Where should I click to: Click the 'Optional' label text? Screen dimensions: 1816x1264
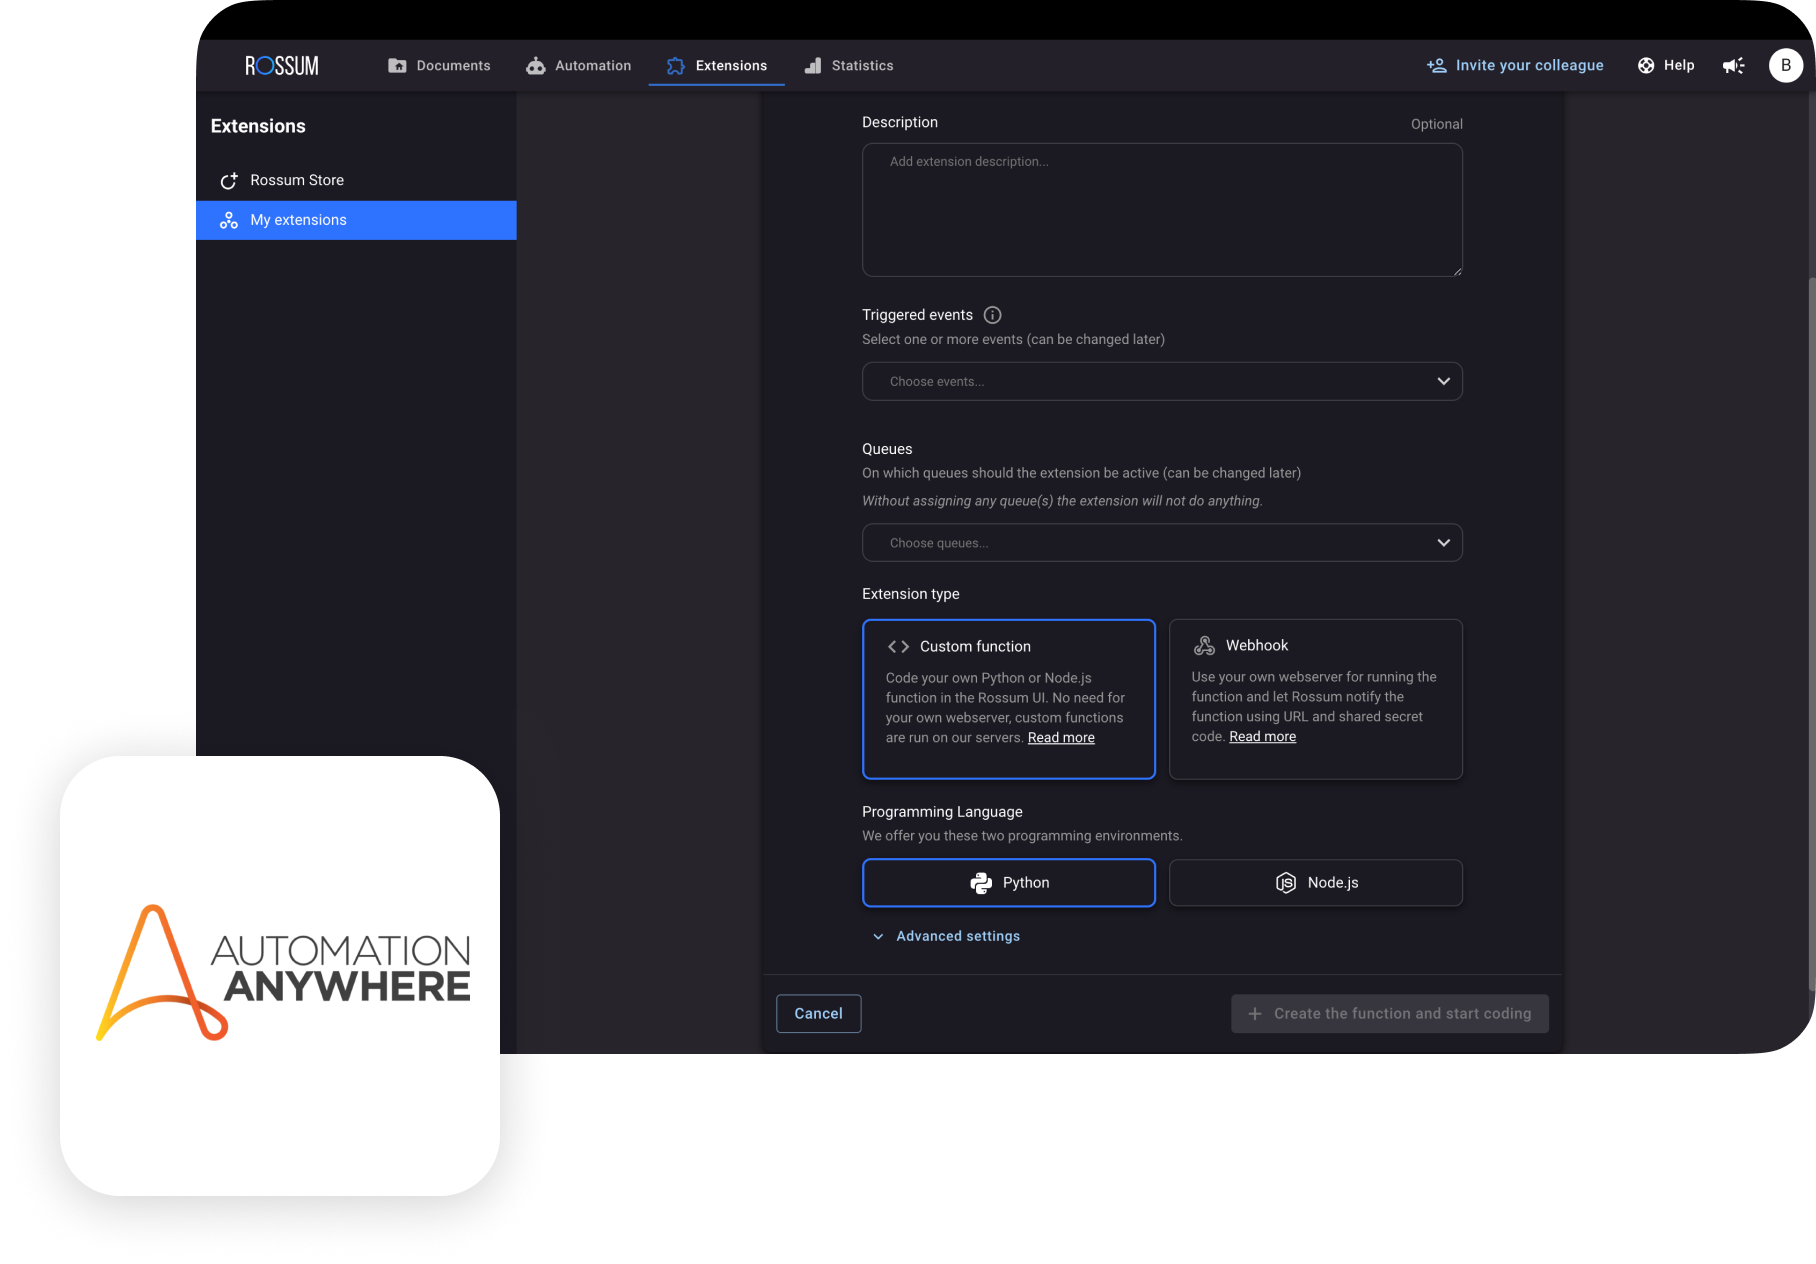tap(1436, 124)
